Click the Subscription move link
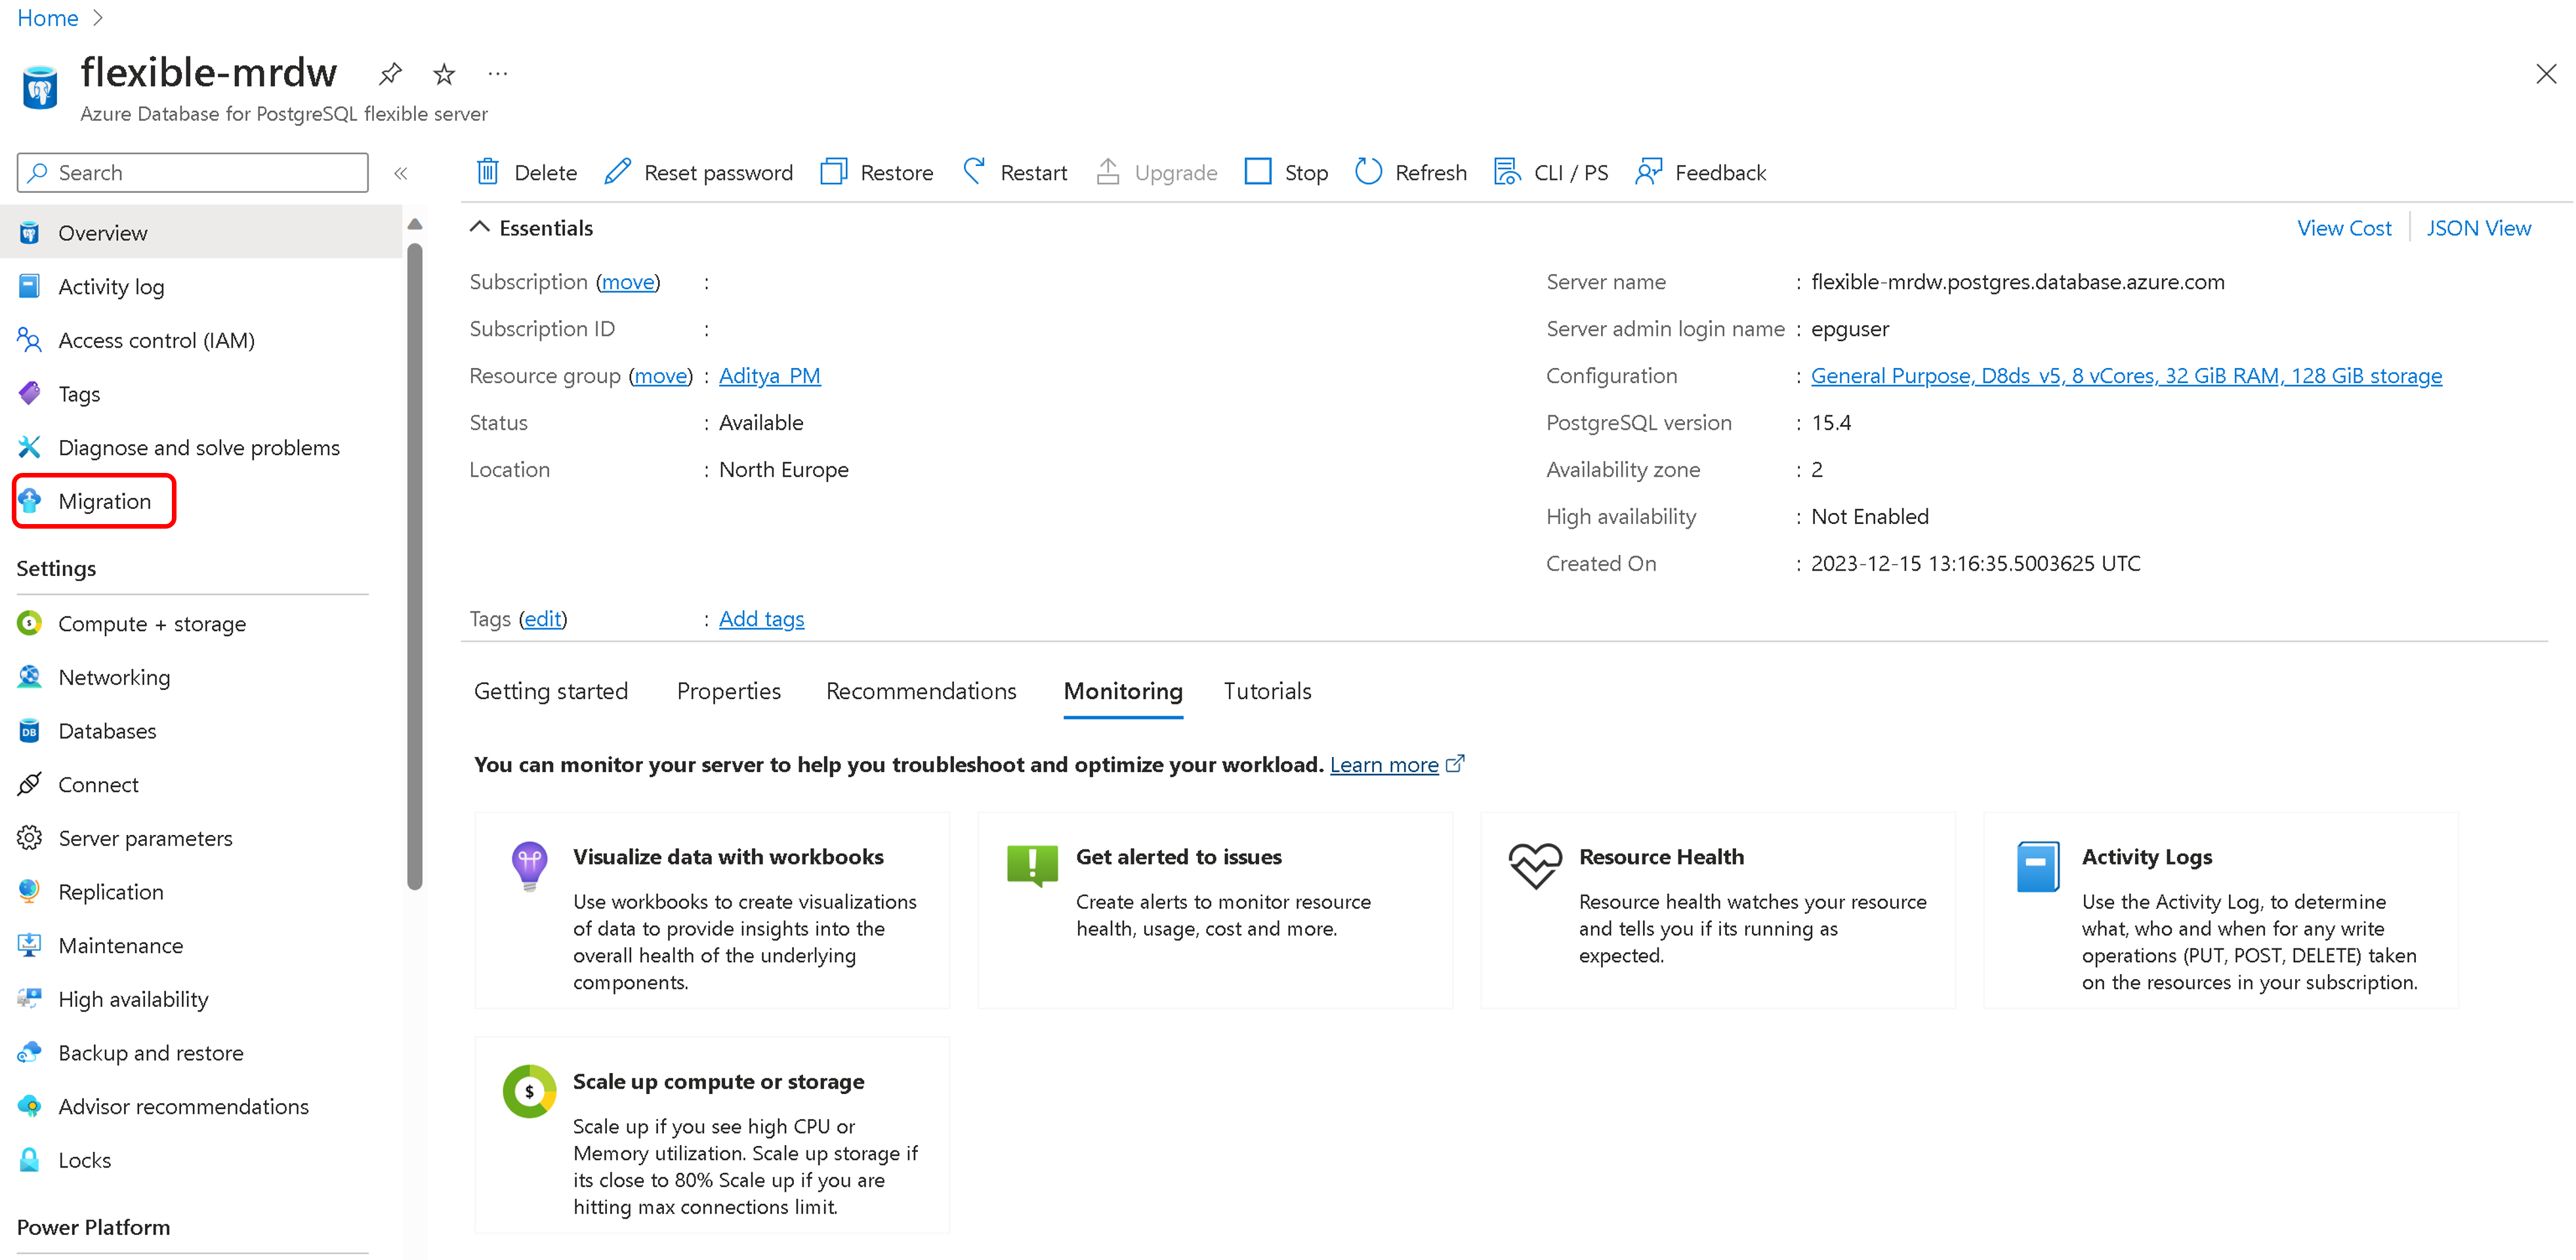2576x1260 pixels. point(628,282)
